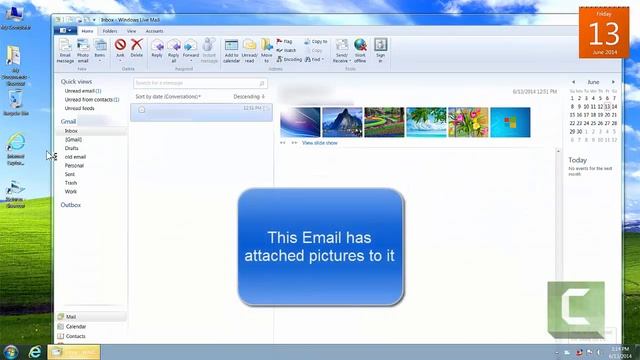The image size is (640, 360).
Task: Click Send/Receive button
Action: click(x=342, y=51)
